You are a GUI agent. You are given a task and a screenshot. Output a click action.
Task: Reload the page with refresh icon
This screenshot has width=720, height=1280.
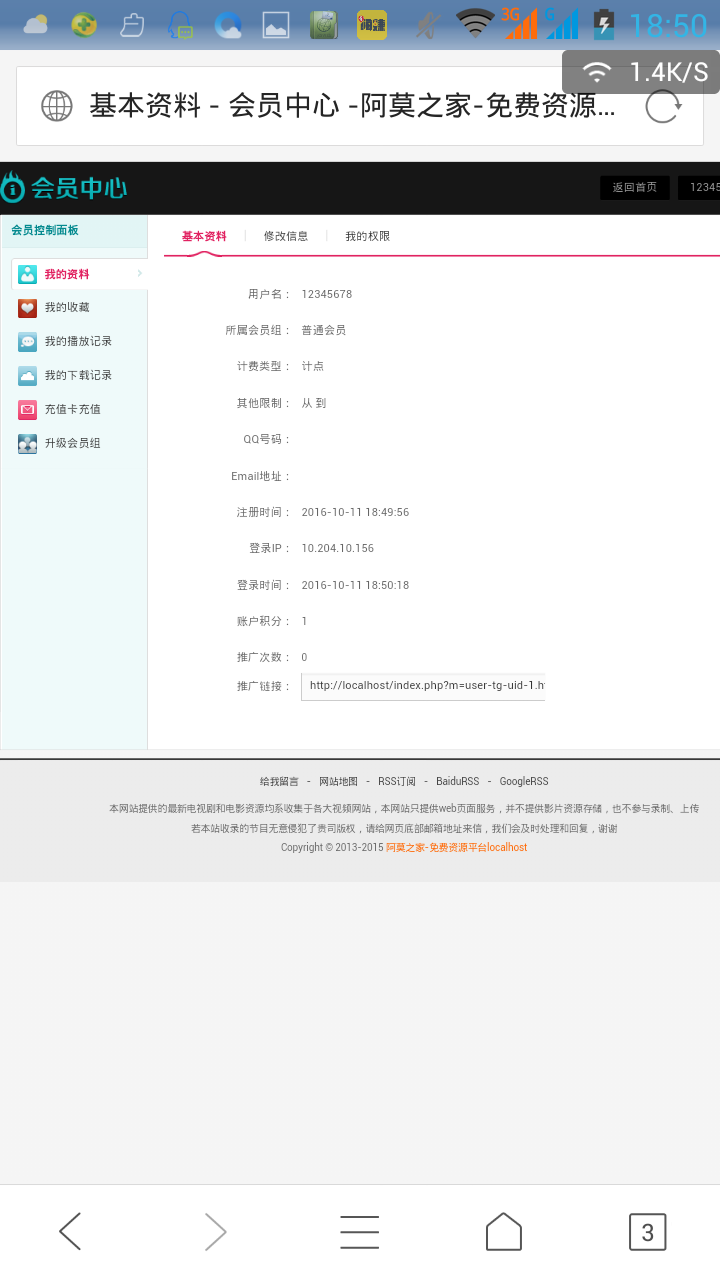[663, 106]
